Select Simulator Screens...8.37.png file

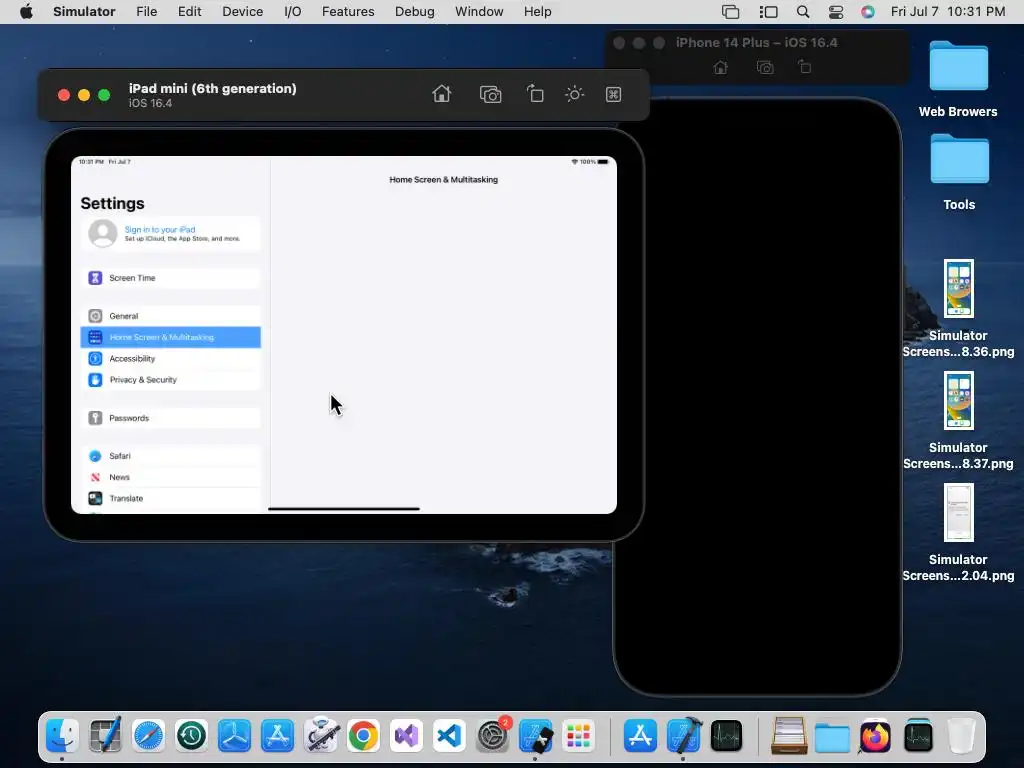pos(958,421)
